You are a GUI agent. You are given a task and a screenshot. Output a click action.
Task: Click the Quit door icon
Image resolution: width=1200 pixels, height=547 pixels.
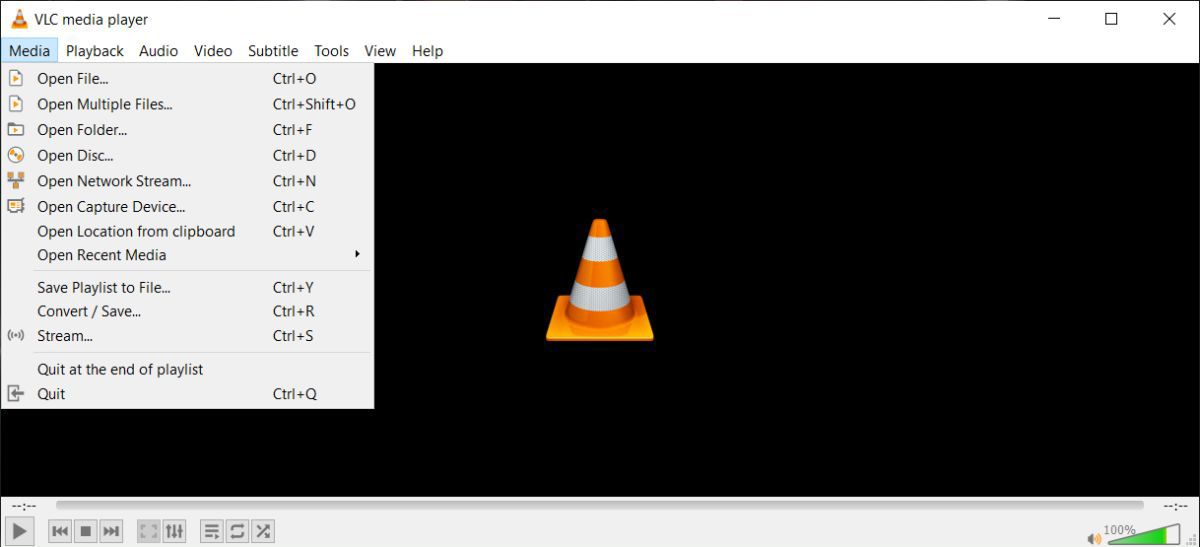coord(15,394)
